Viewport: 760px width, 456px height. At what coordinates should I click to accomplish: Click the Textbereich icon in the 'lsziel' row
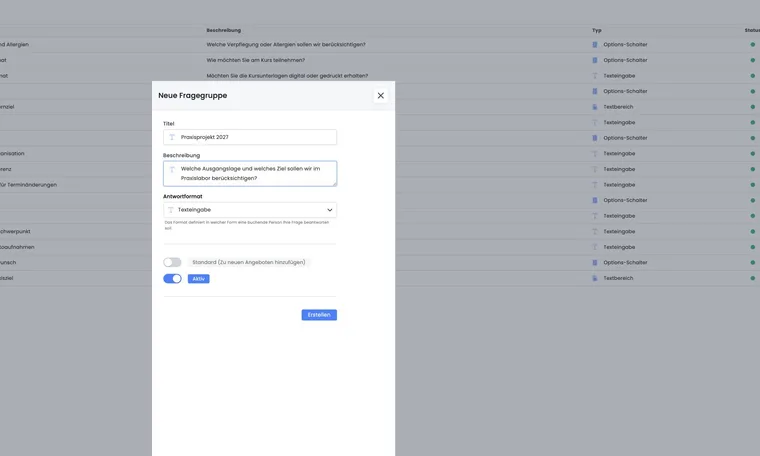point(595,278)
